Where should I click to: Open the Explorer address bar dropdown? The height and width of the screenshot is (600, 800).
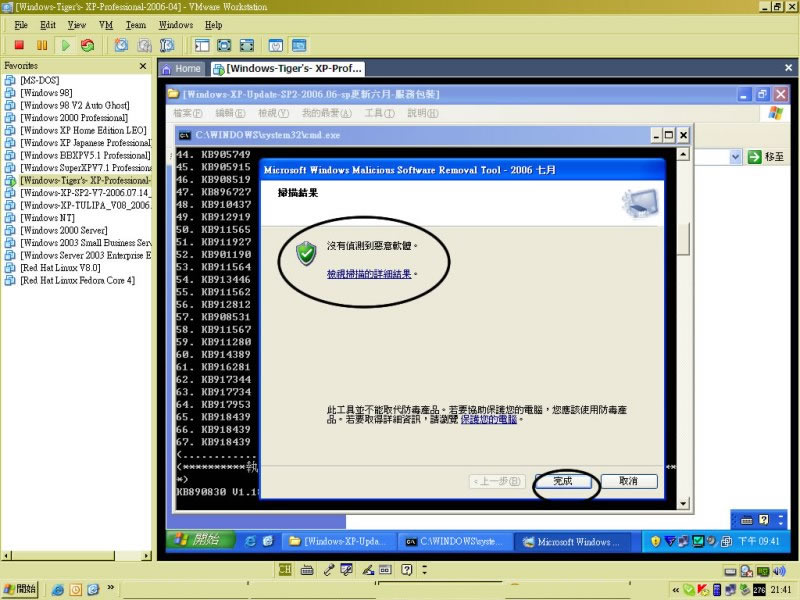tap(735, 157)
